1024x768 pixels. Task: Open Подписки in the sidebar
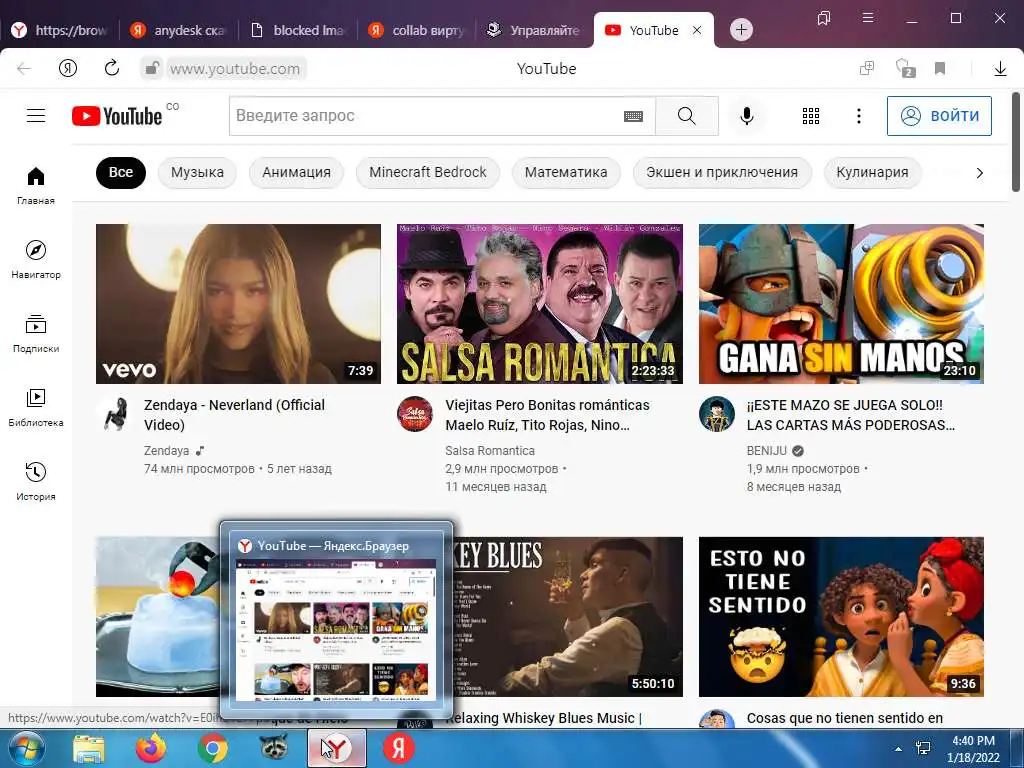click(36, 333)
